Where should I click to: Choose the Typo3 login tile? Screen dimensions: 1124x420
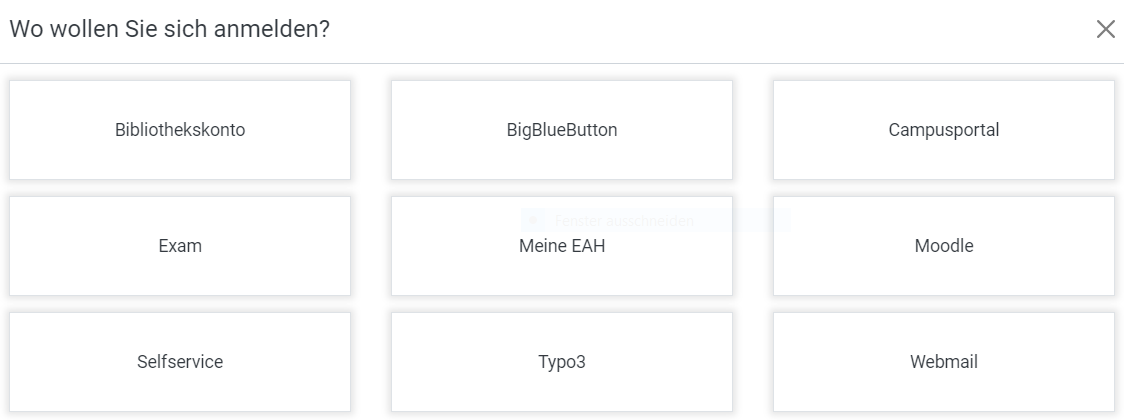562,362
